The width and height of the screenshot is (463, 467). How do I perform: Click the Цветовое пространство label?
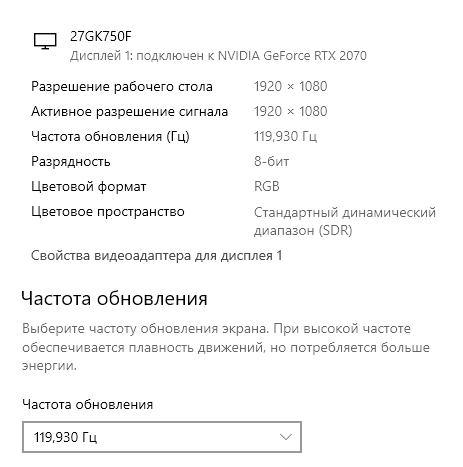click(x=108, y=212)
